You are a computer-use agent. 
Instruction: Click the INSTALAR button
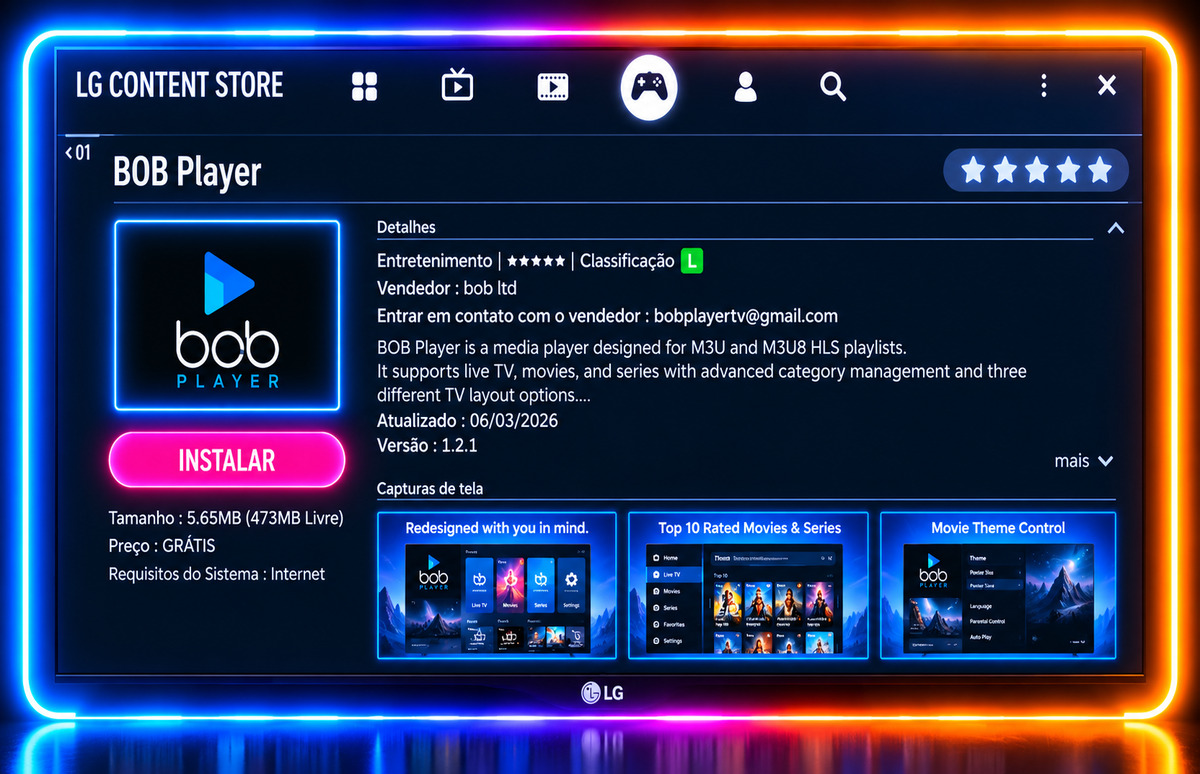227,460
